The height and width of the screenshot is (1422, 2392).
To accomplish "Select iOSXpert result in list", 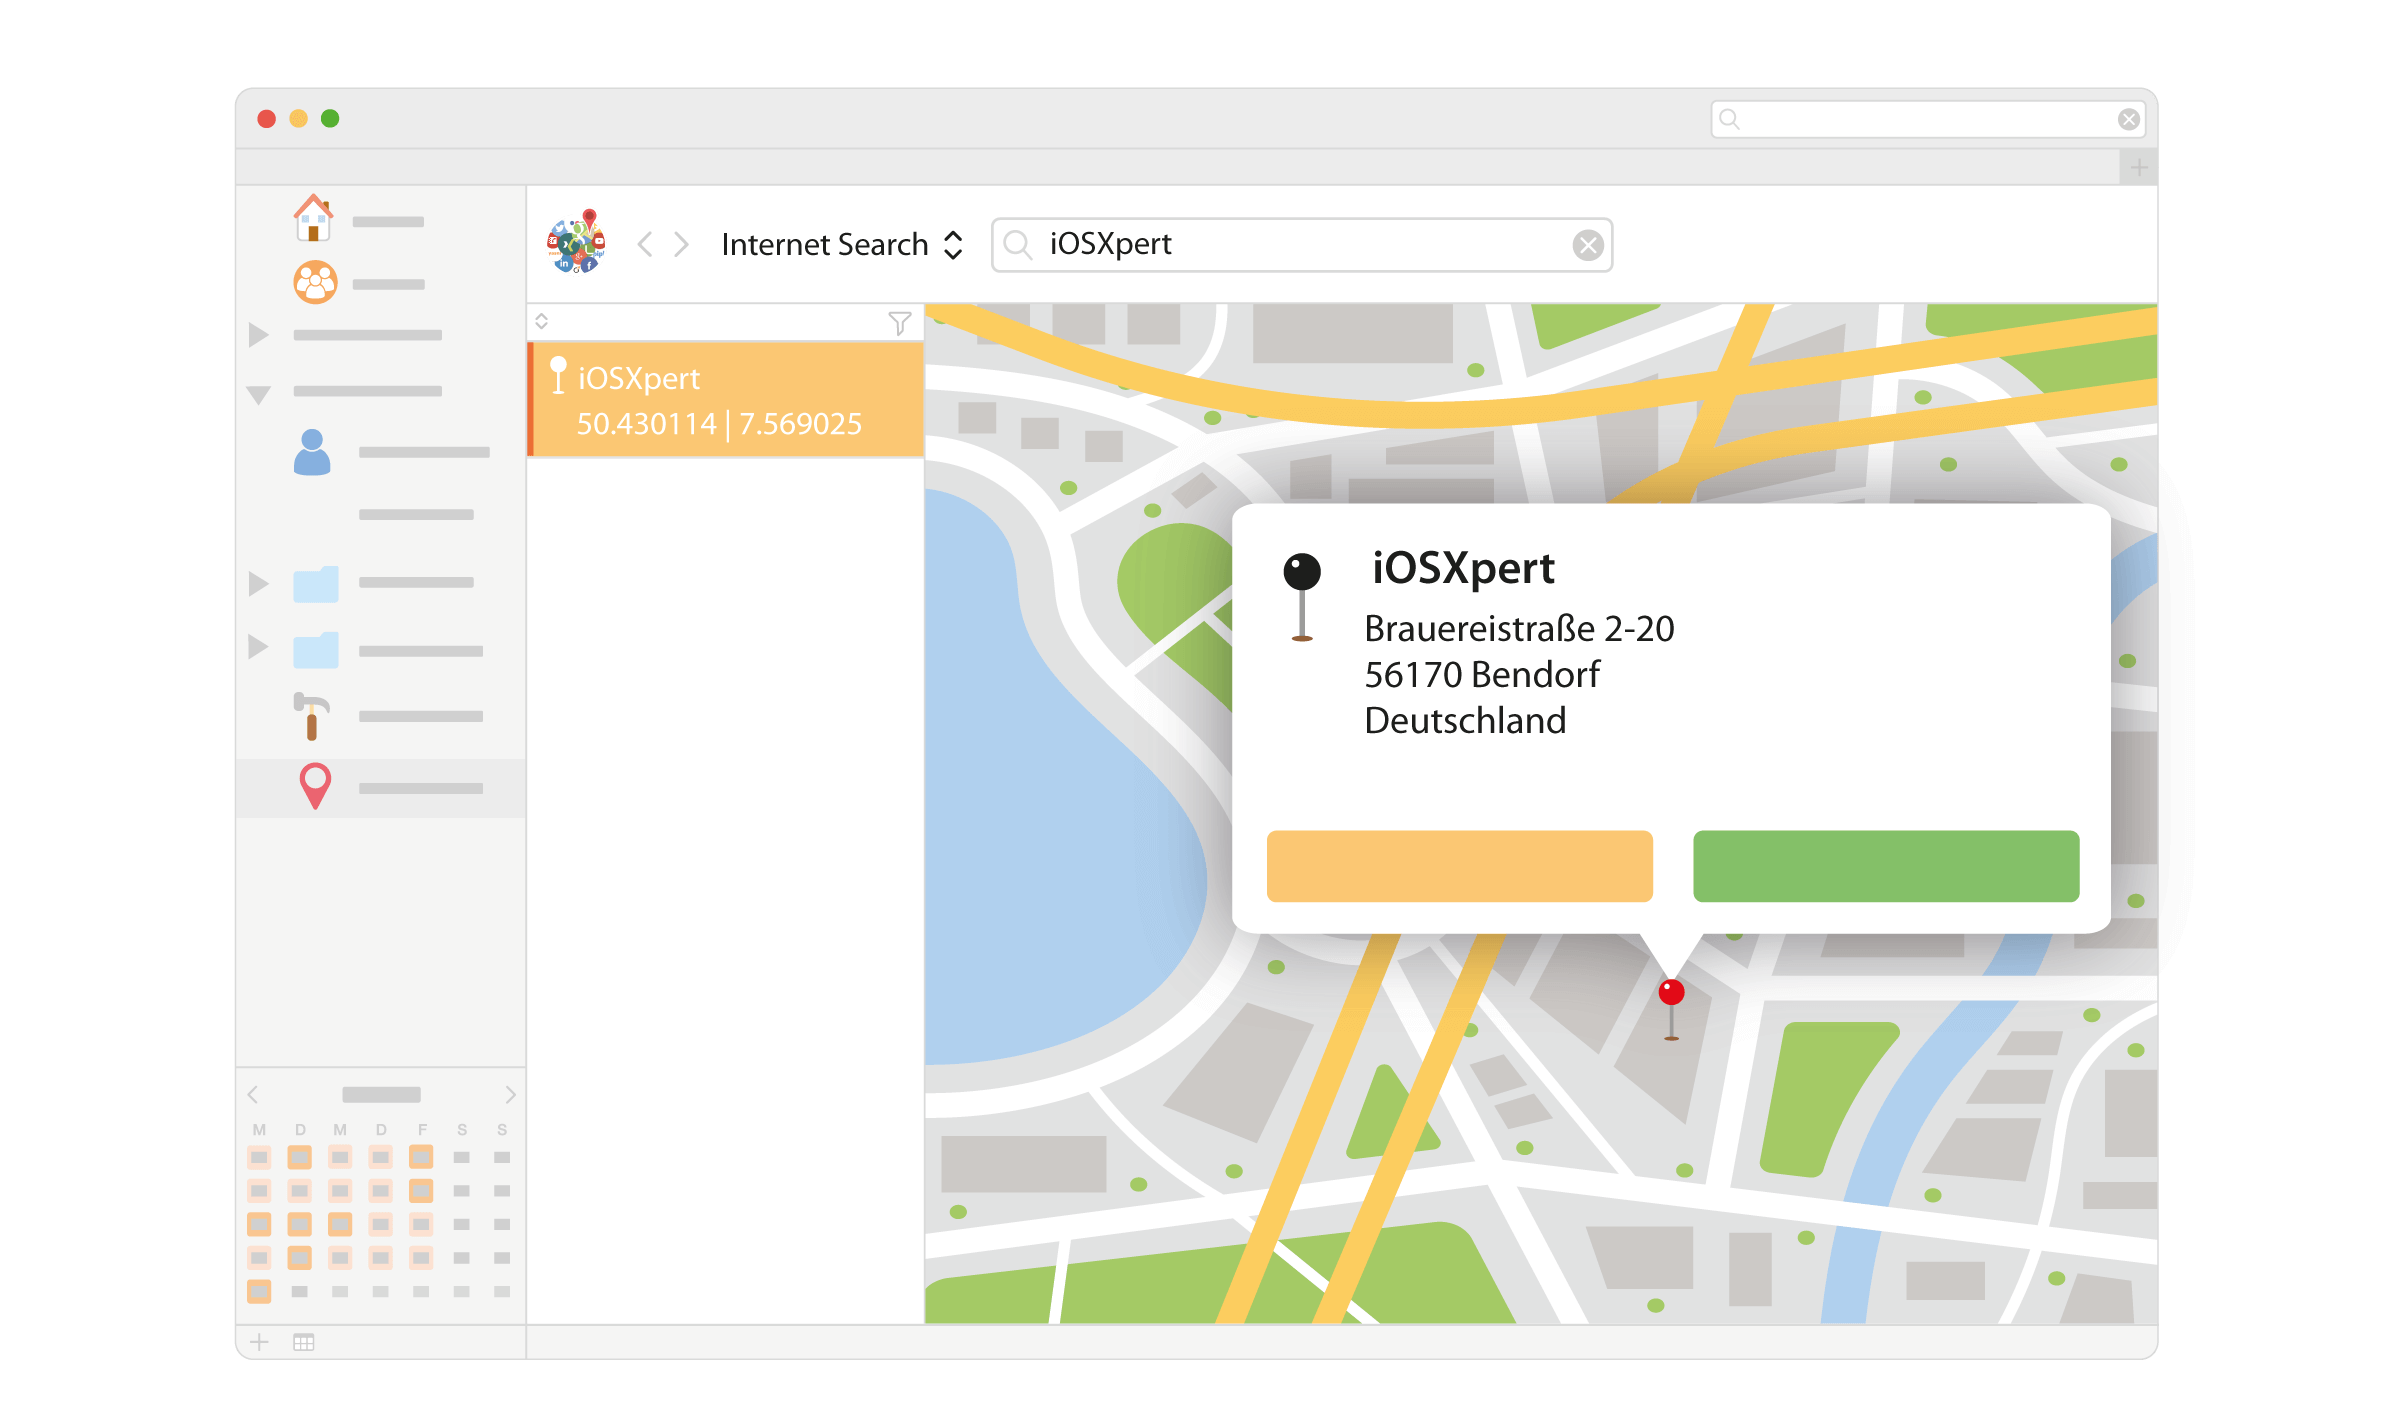I will (725, 400).
